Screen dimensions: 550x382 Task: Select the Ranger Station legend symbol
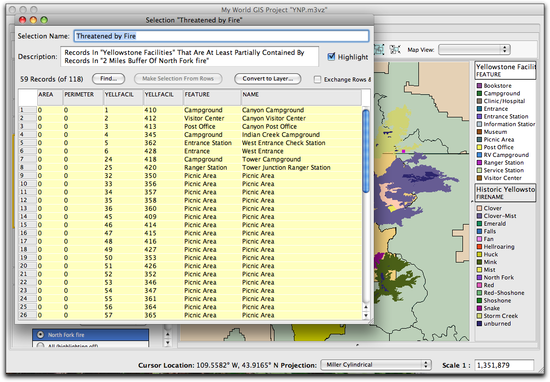click(479, 163)
